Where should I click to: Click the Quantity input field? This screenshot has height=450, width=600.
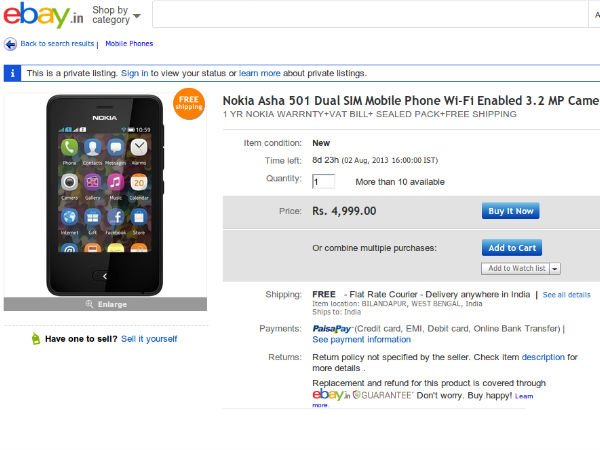click(x=323, y=181)
